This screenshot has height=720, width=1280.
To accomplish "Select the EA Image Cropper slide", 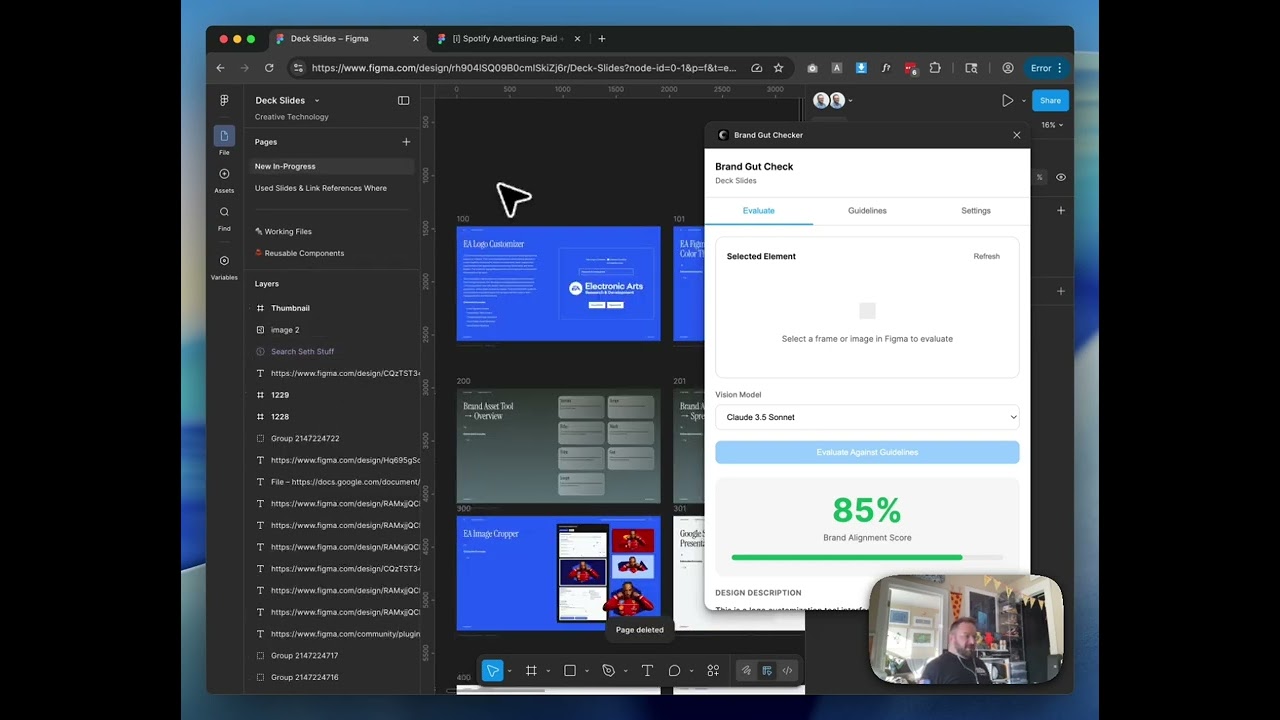I will pos(558,574).
